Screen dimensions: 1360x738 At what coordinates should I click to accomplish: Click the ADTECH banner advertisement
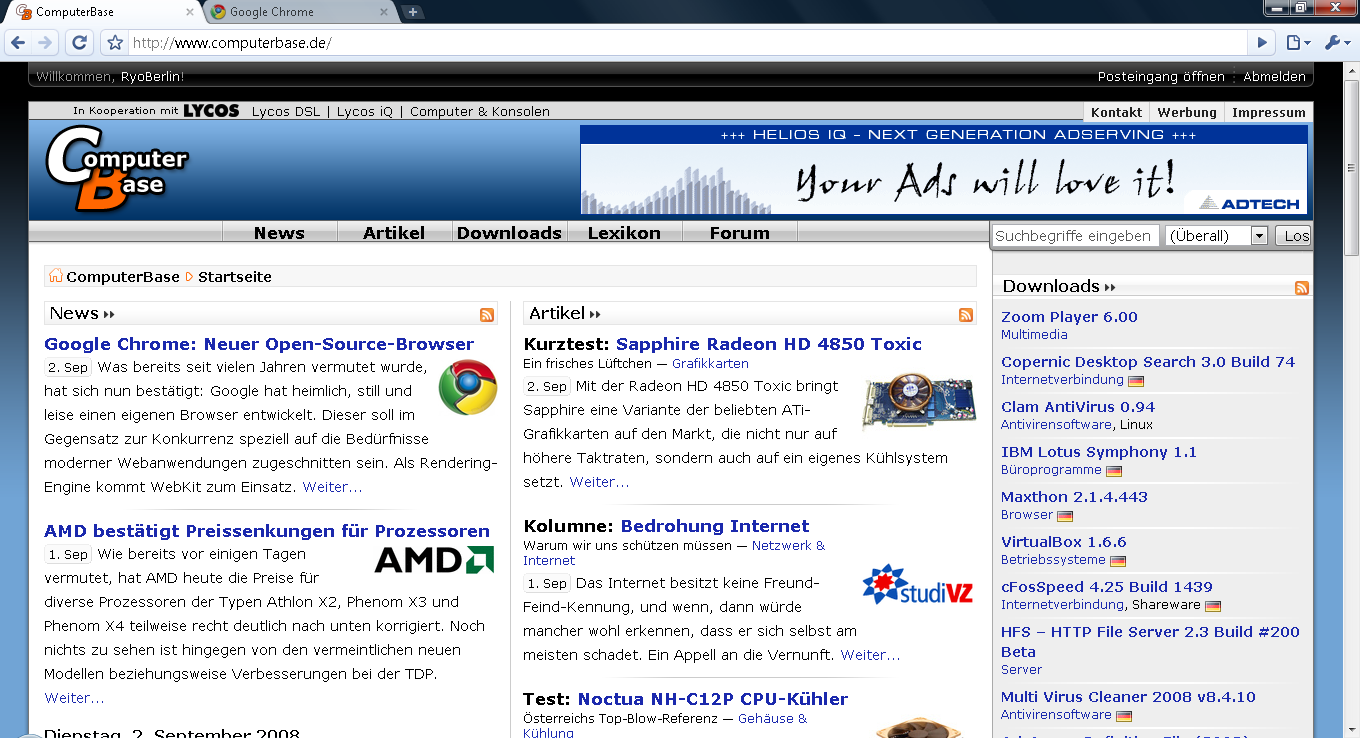pyautogui.click(x=943, y=170)
